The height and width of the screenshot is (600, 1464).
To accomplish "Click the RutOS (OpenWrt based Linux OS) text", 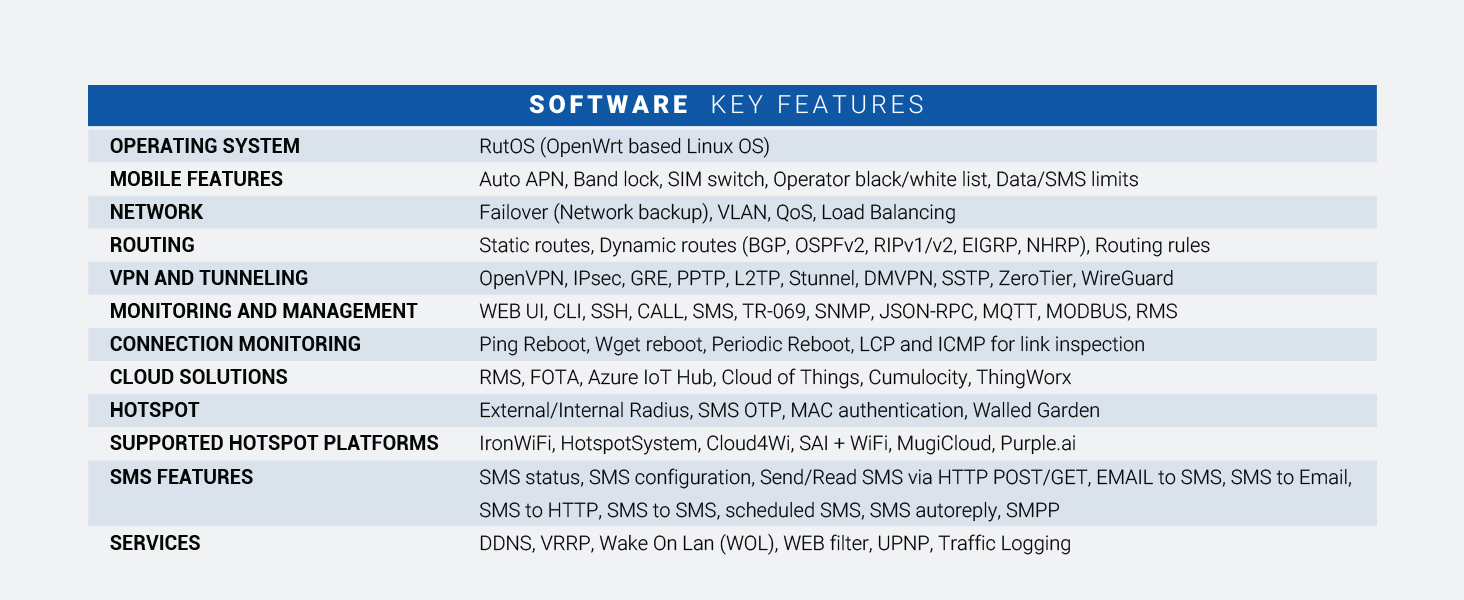I will click(x=624, y=146).
